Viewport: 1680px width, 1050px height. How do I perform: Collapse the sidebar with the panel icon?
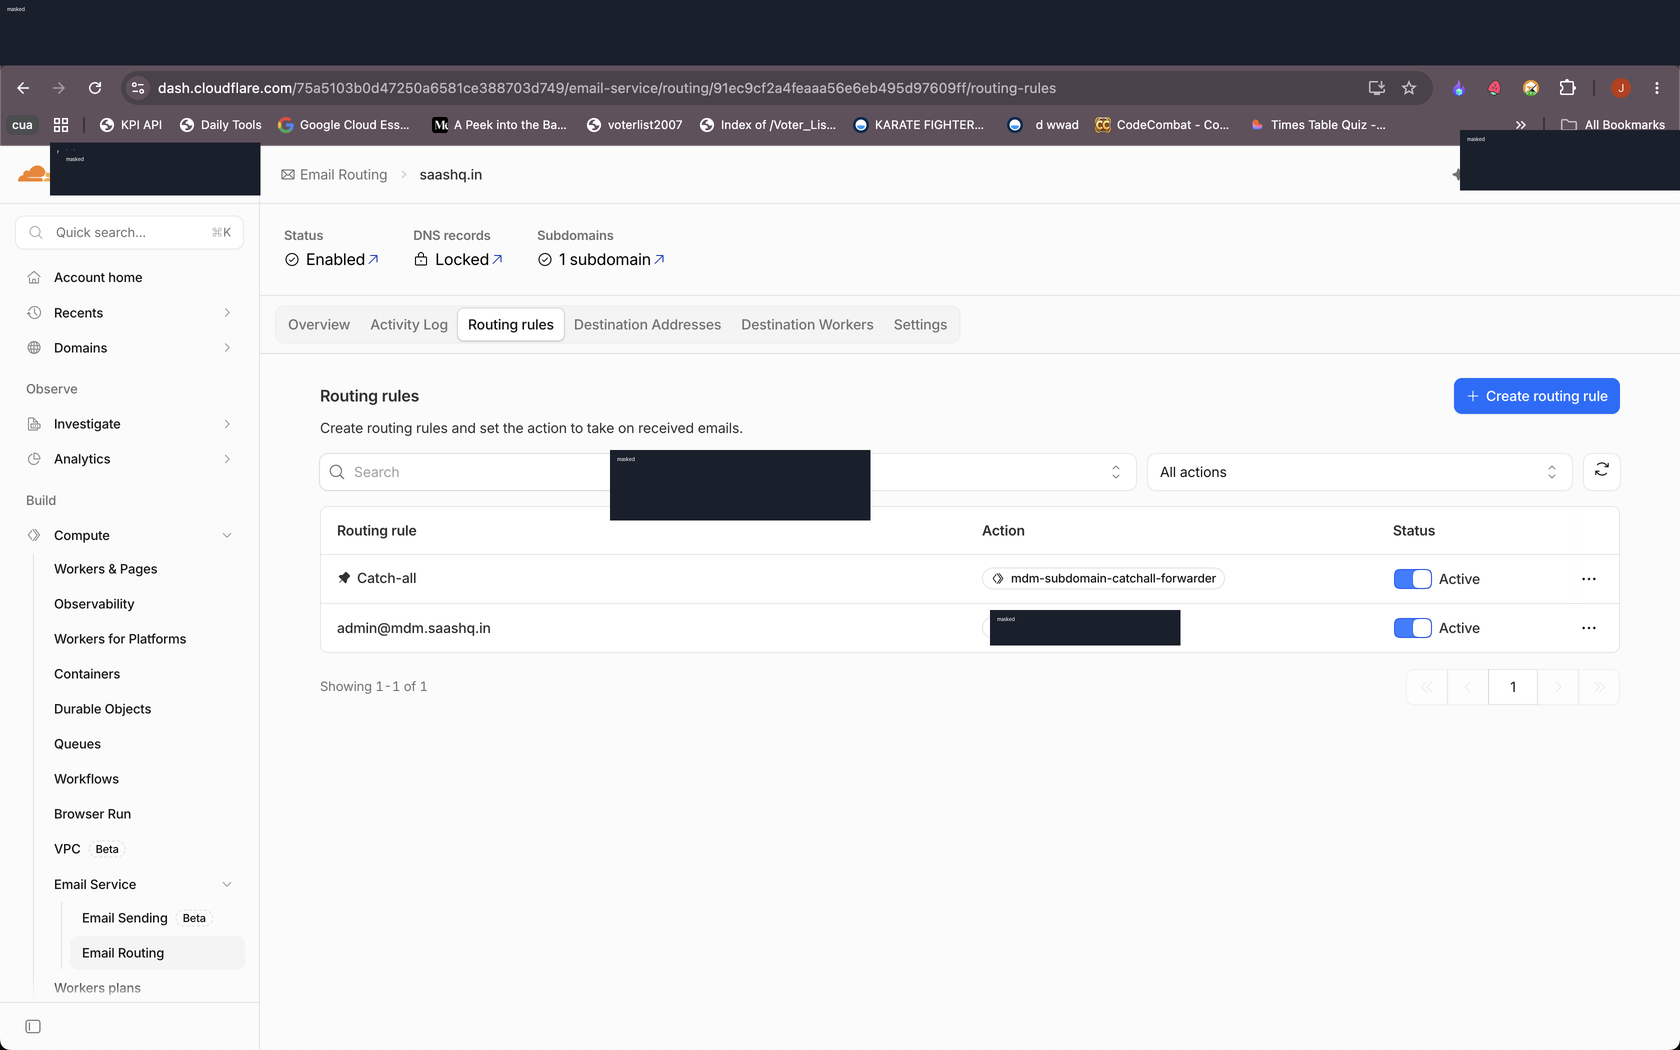(33, 1027)
